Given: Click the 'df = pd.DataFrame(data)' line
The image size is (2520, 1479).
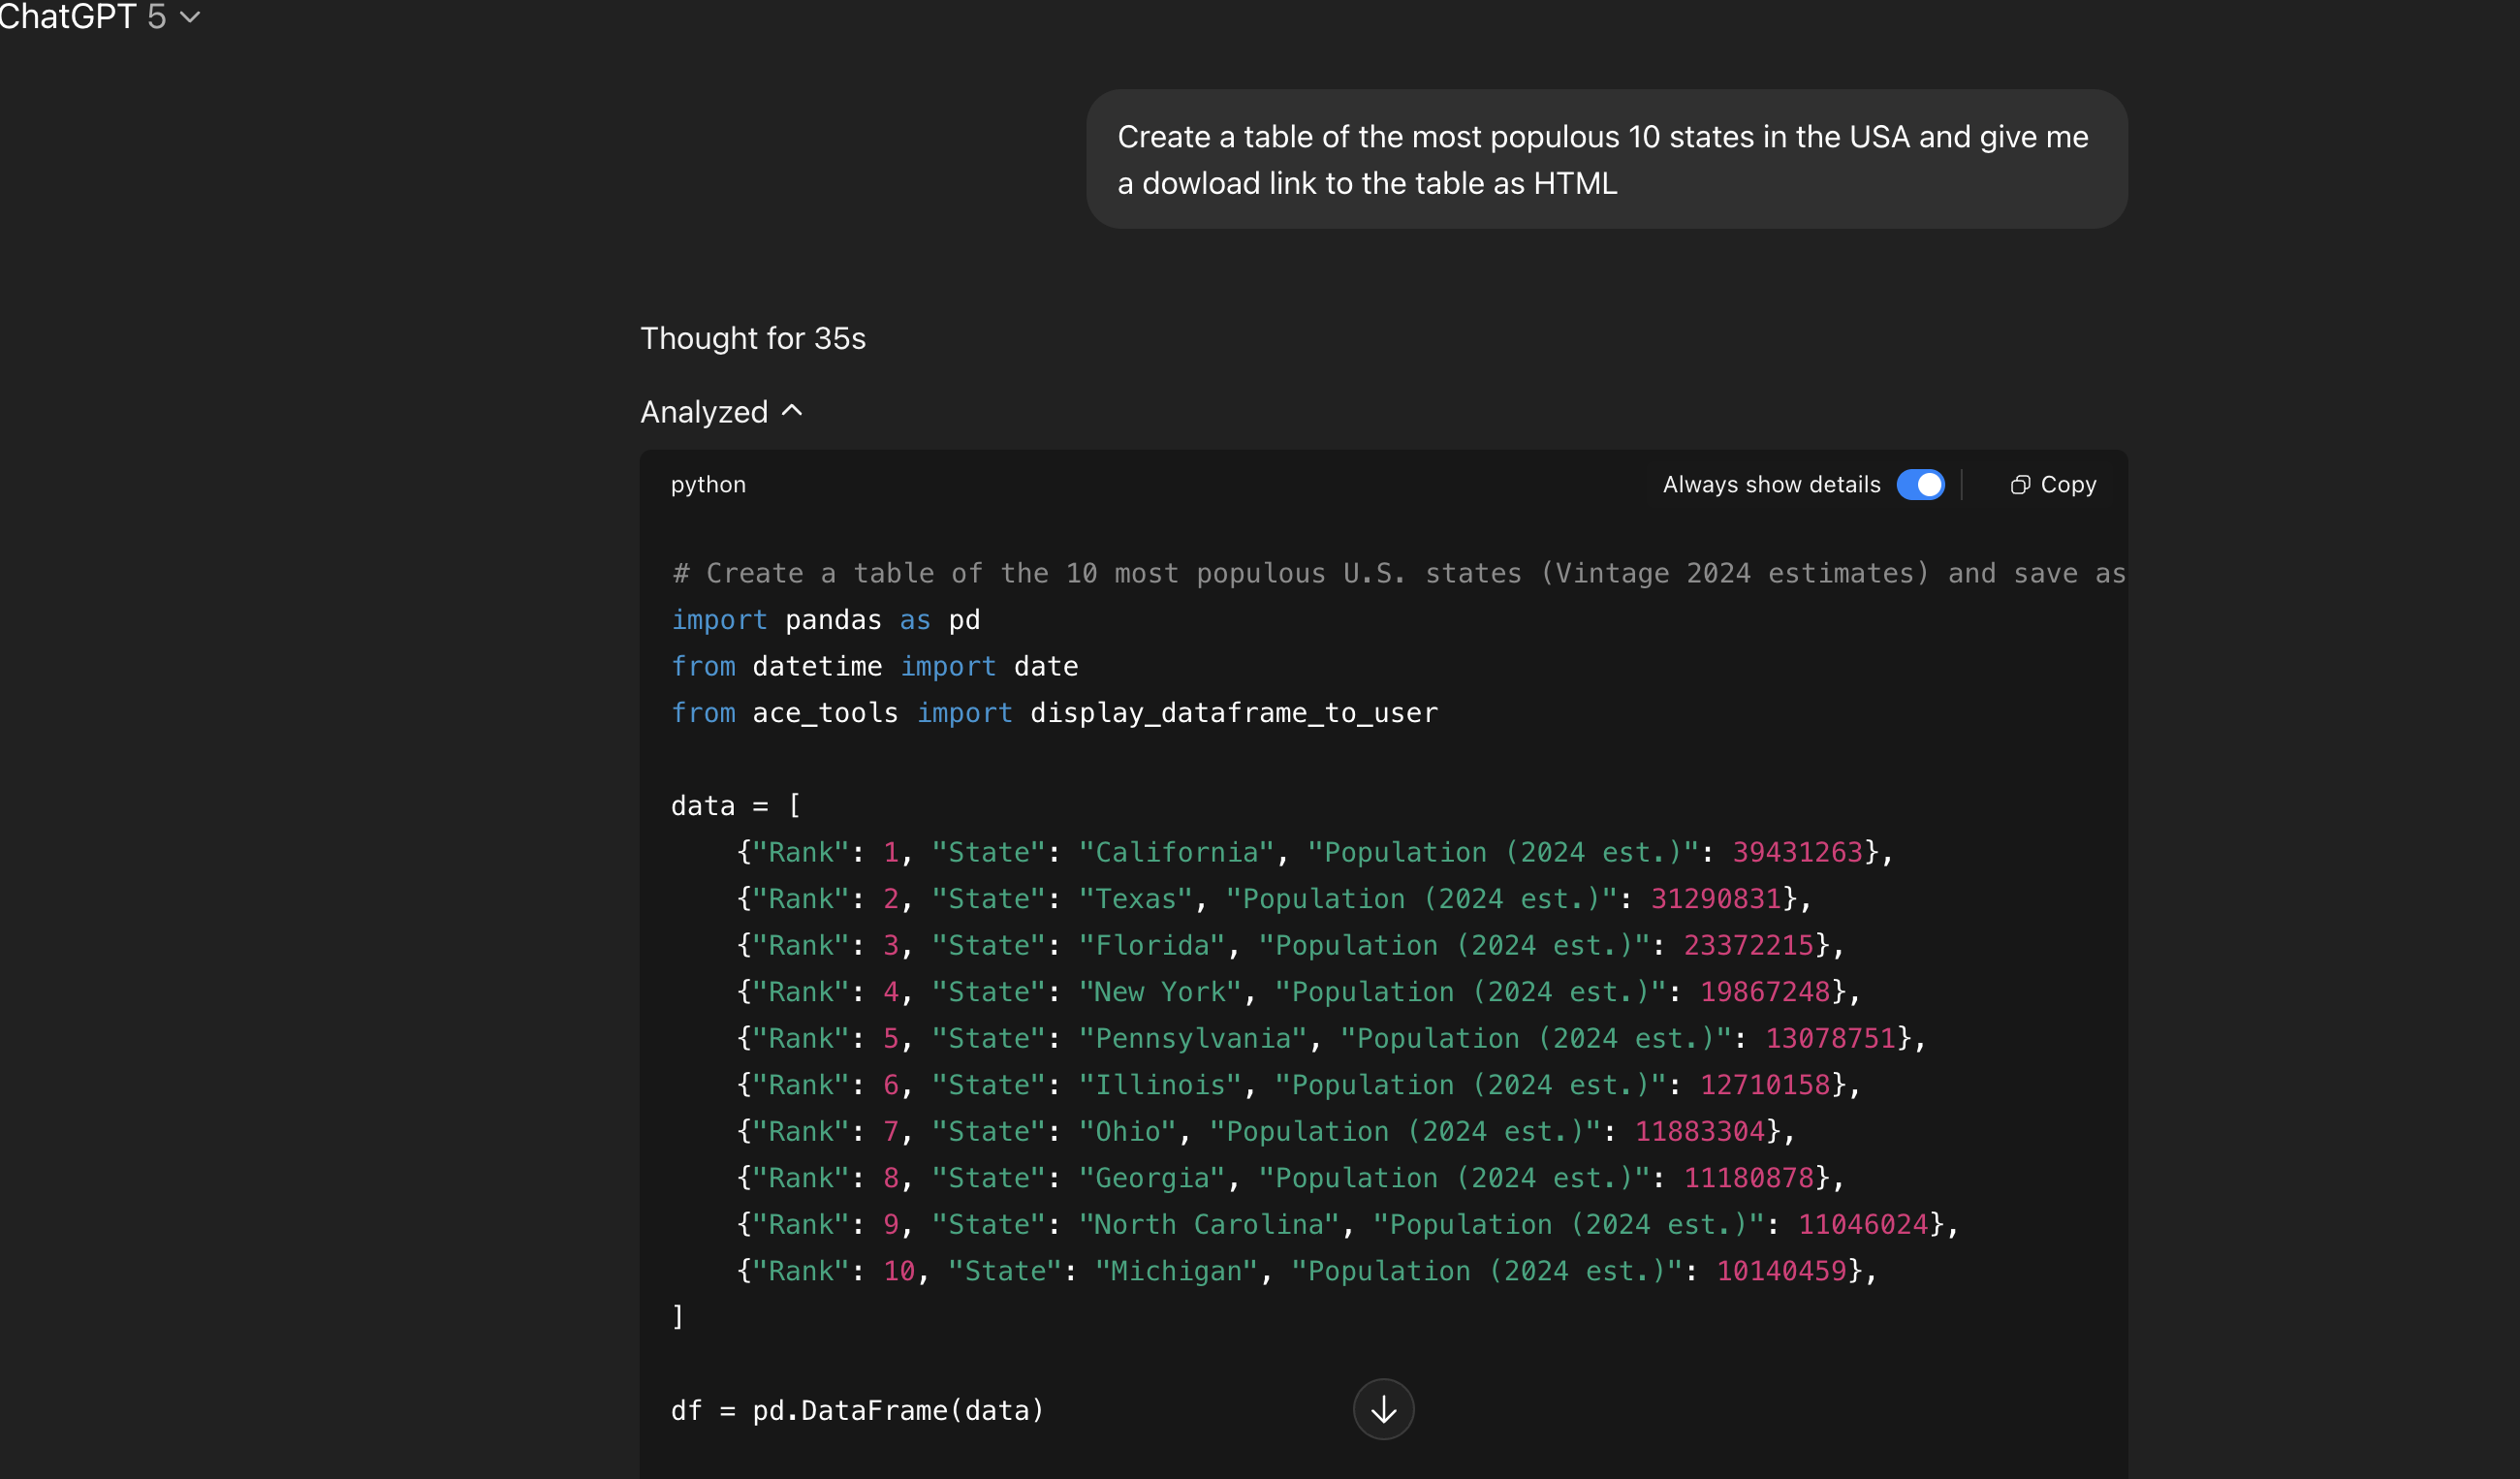Looking at the screenshot, I should (x=857, y=1411).
